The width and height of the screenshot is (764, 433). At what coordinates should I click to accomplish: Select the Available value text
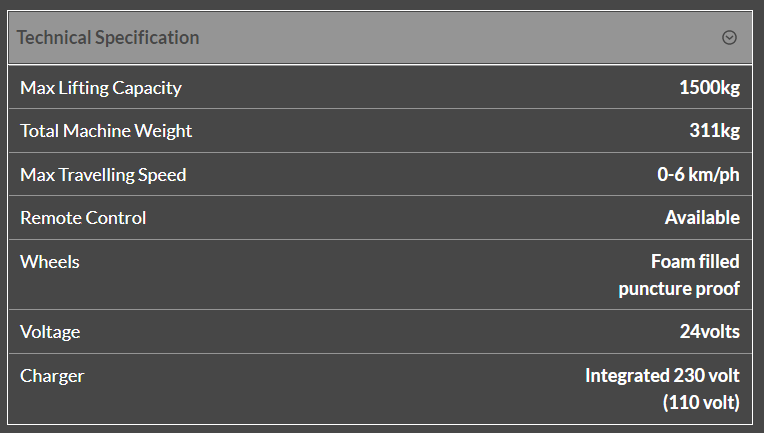tap(702, 218)
